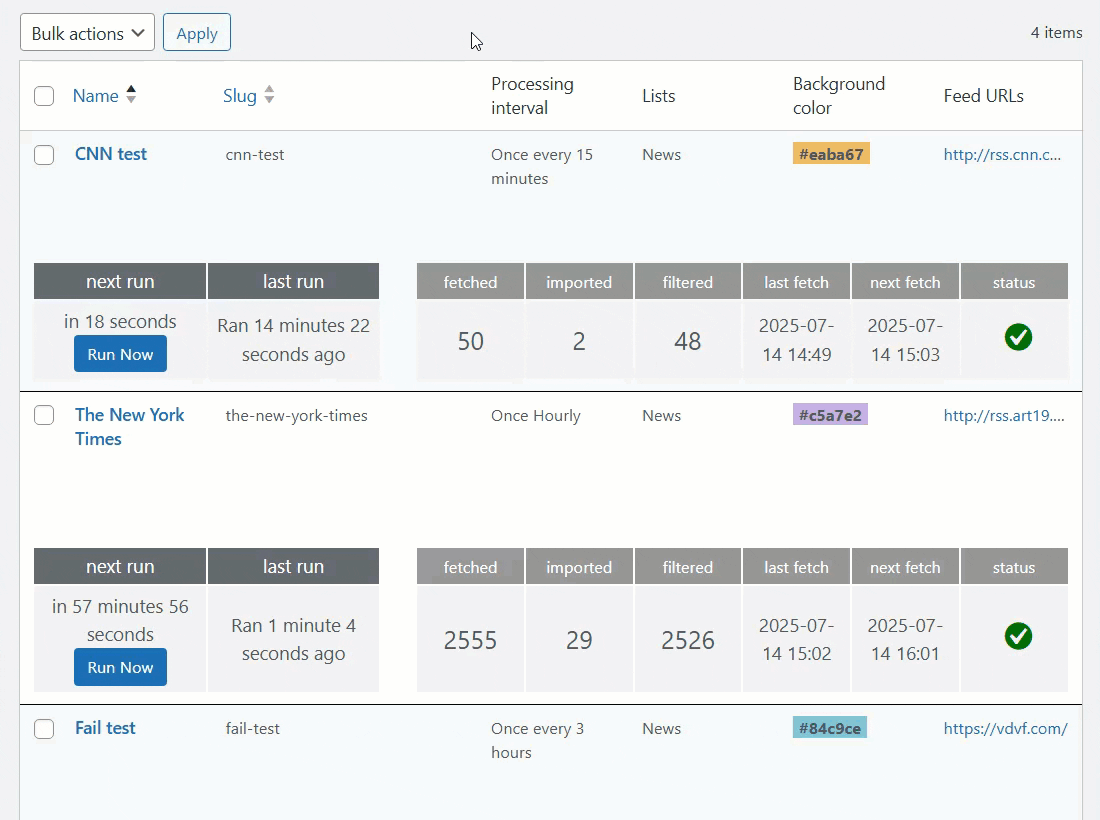This screenshot has width=1100, height=820.
Task: Click the #eaba67 color label
Action: 831,154
